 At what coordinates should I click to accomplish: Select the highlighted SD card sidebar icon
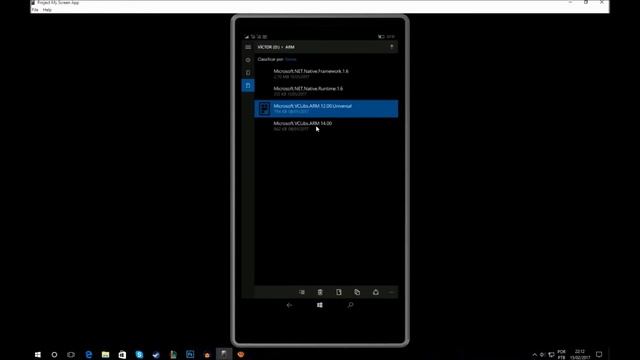248,85
